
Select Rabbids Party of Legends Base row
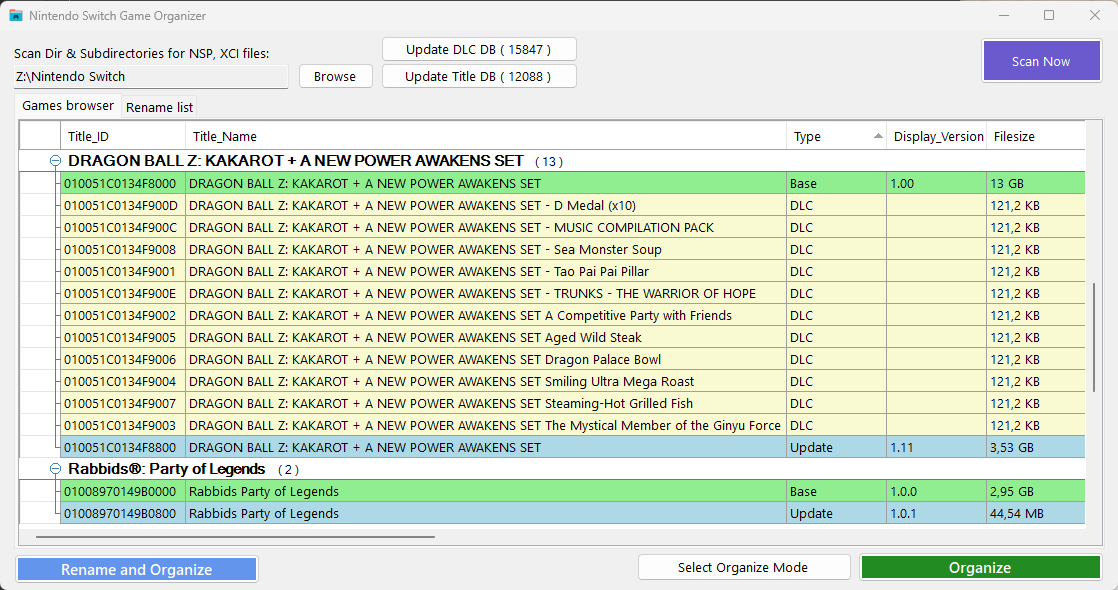click(x=573, y=492)
